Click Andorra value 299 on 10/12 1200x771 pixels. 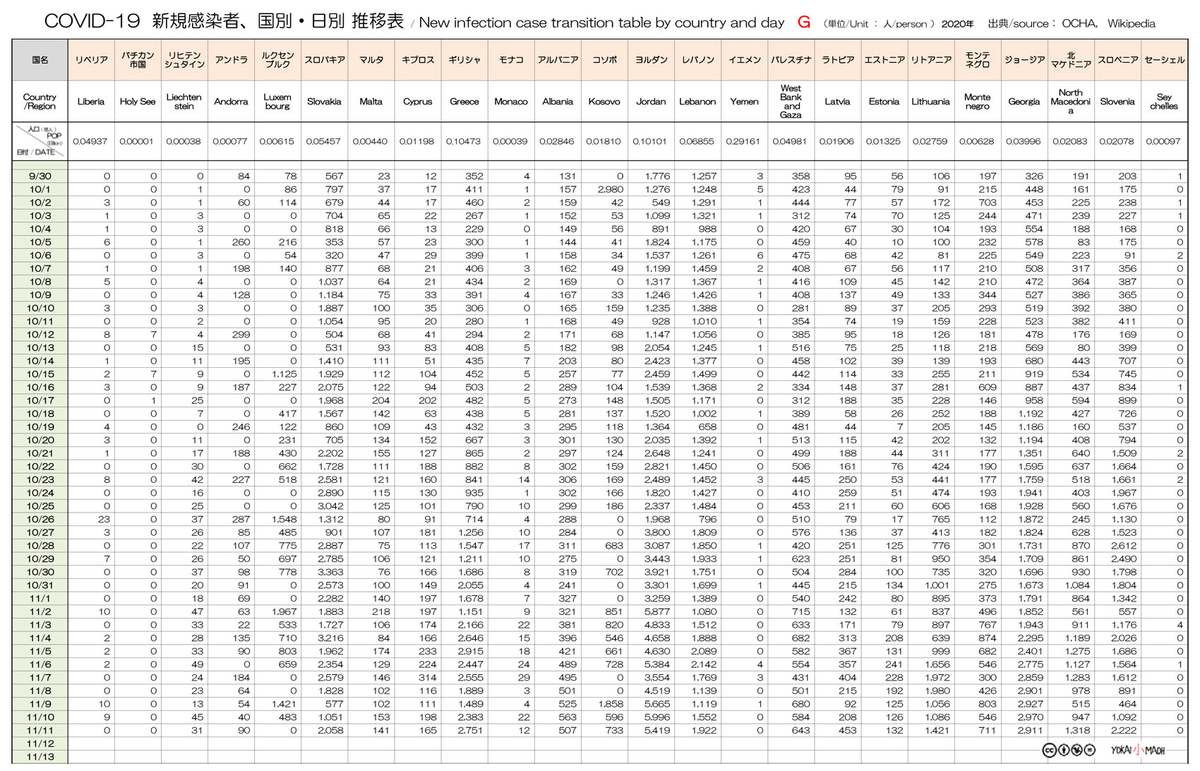pos(240,334)
